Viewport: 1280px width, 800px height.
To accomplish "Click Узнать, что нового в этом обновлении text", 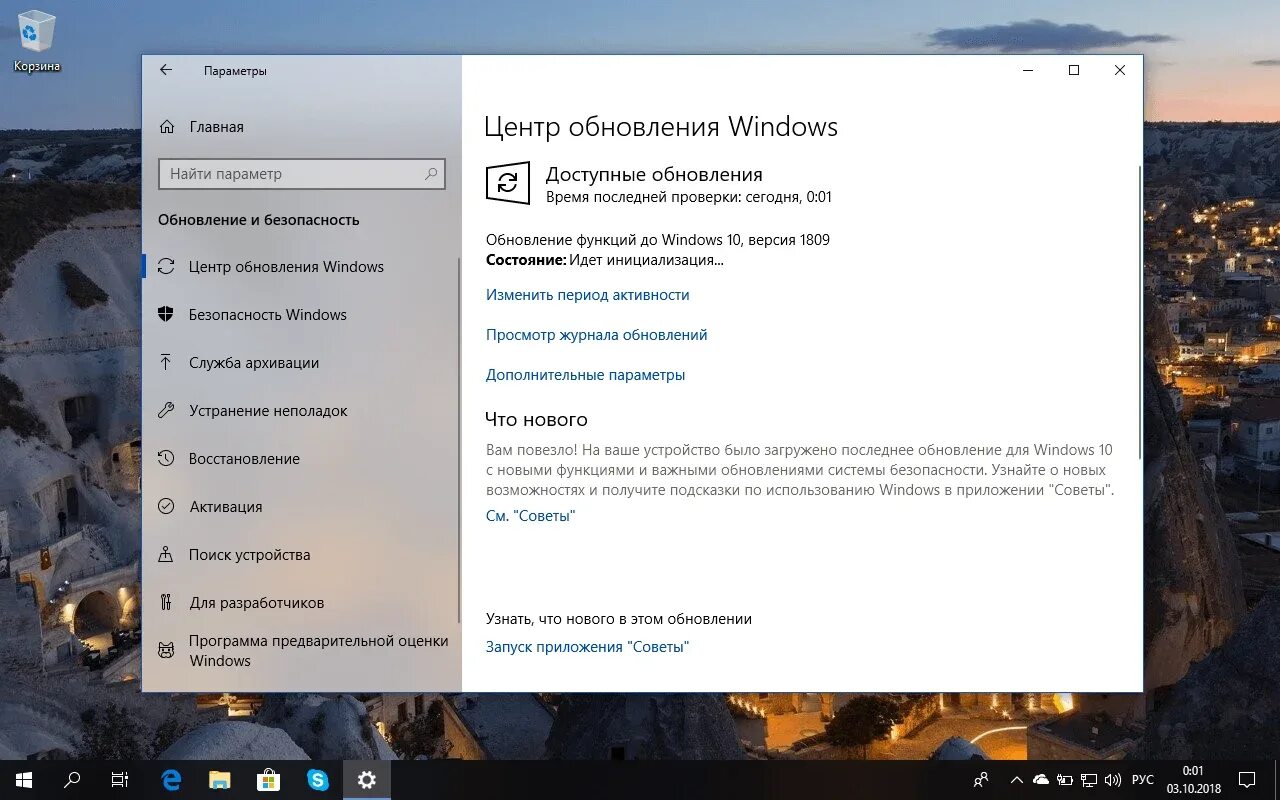I will 619,619.
